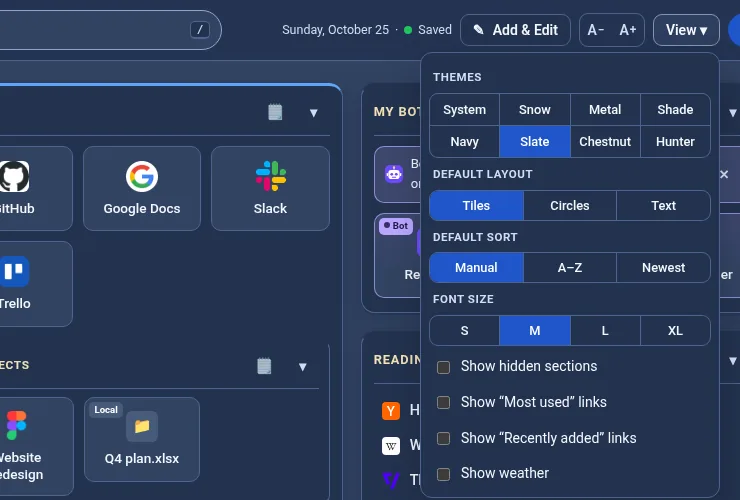
Task: Collapse the Reading section arrow
Action: [732, 361]
